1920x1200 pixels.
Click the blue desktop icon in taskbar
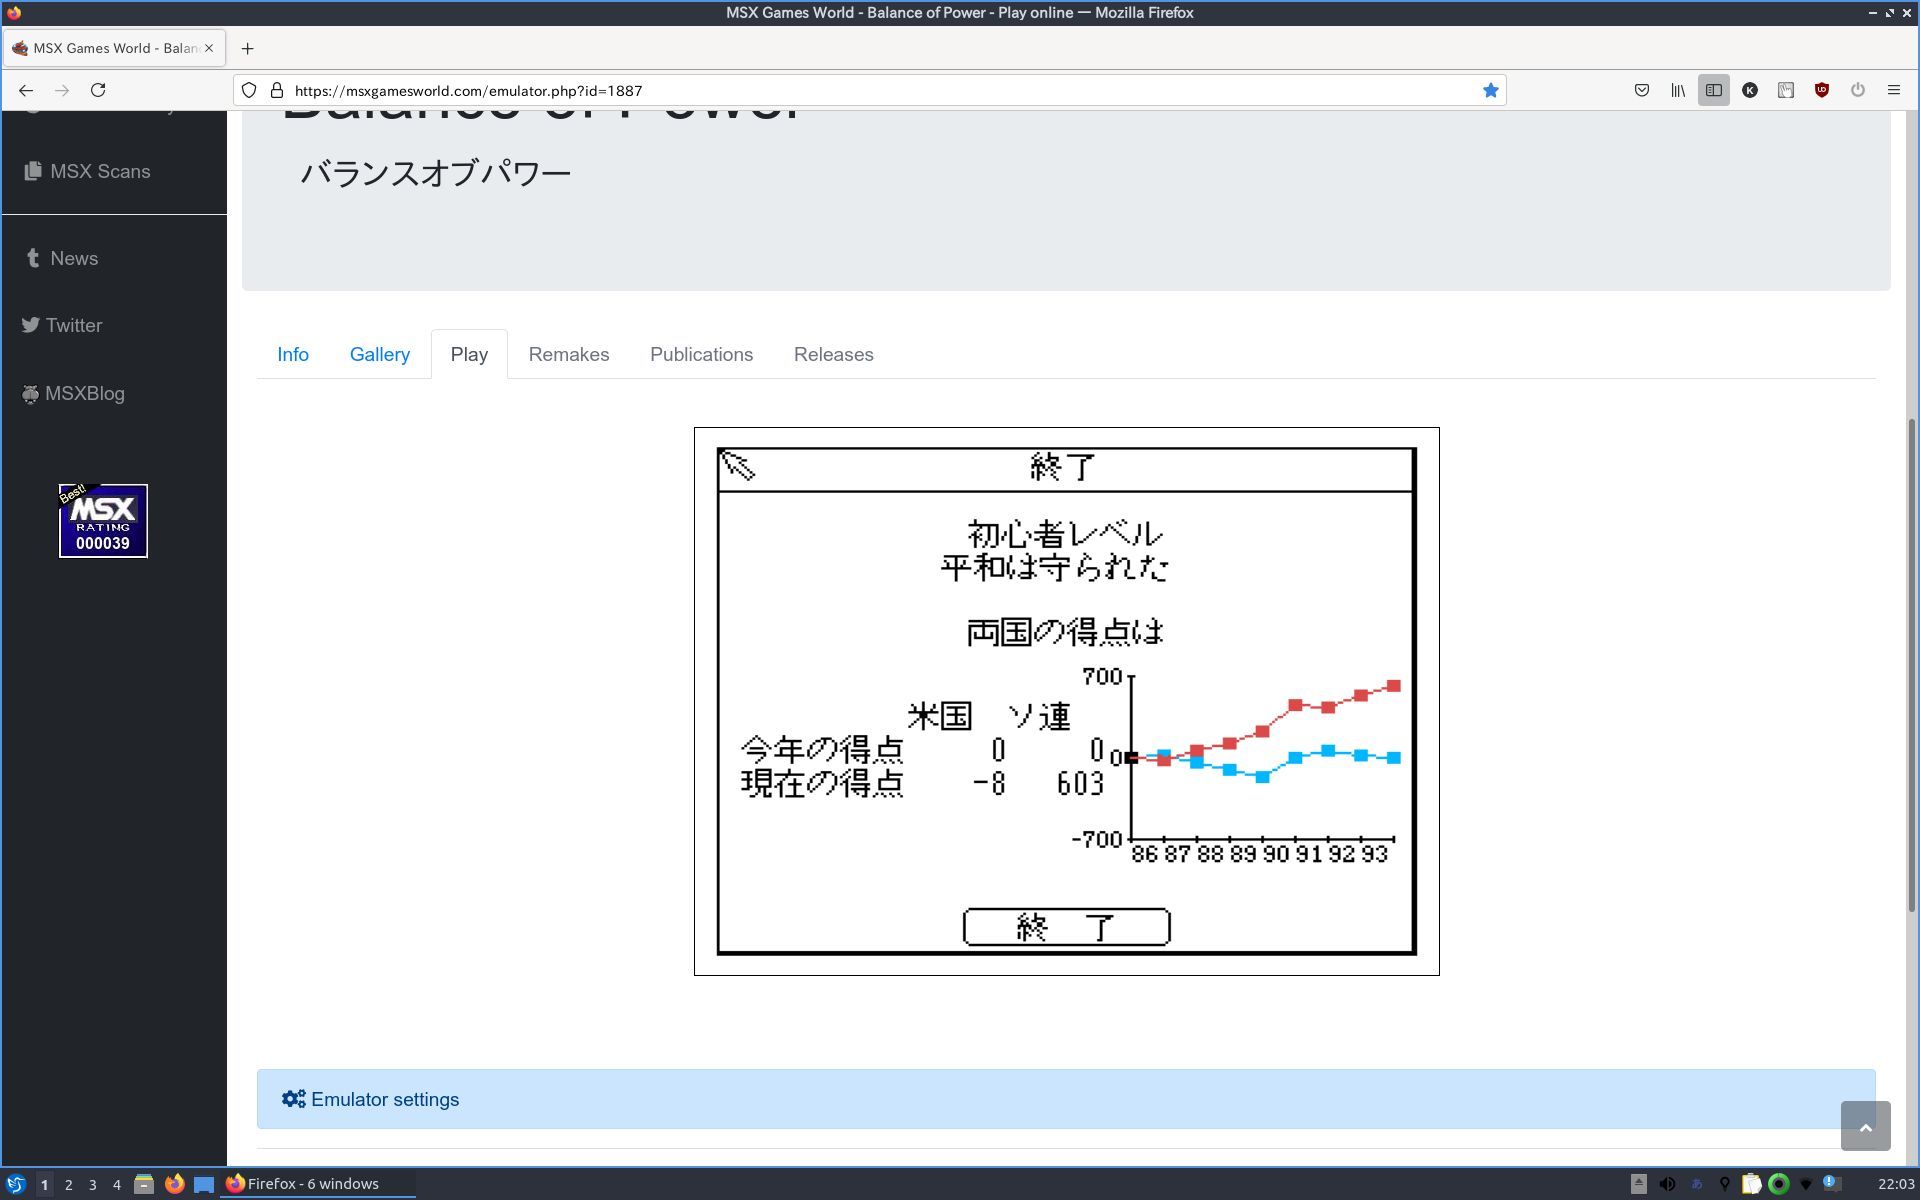click(x=204, y=1184)
